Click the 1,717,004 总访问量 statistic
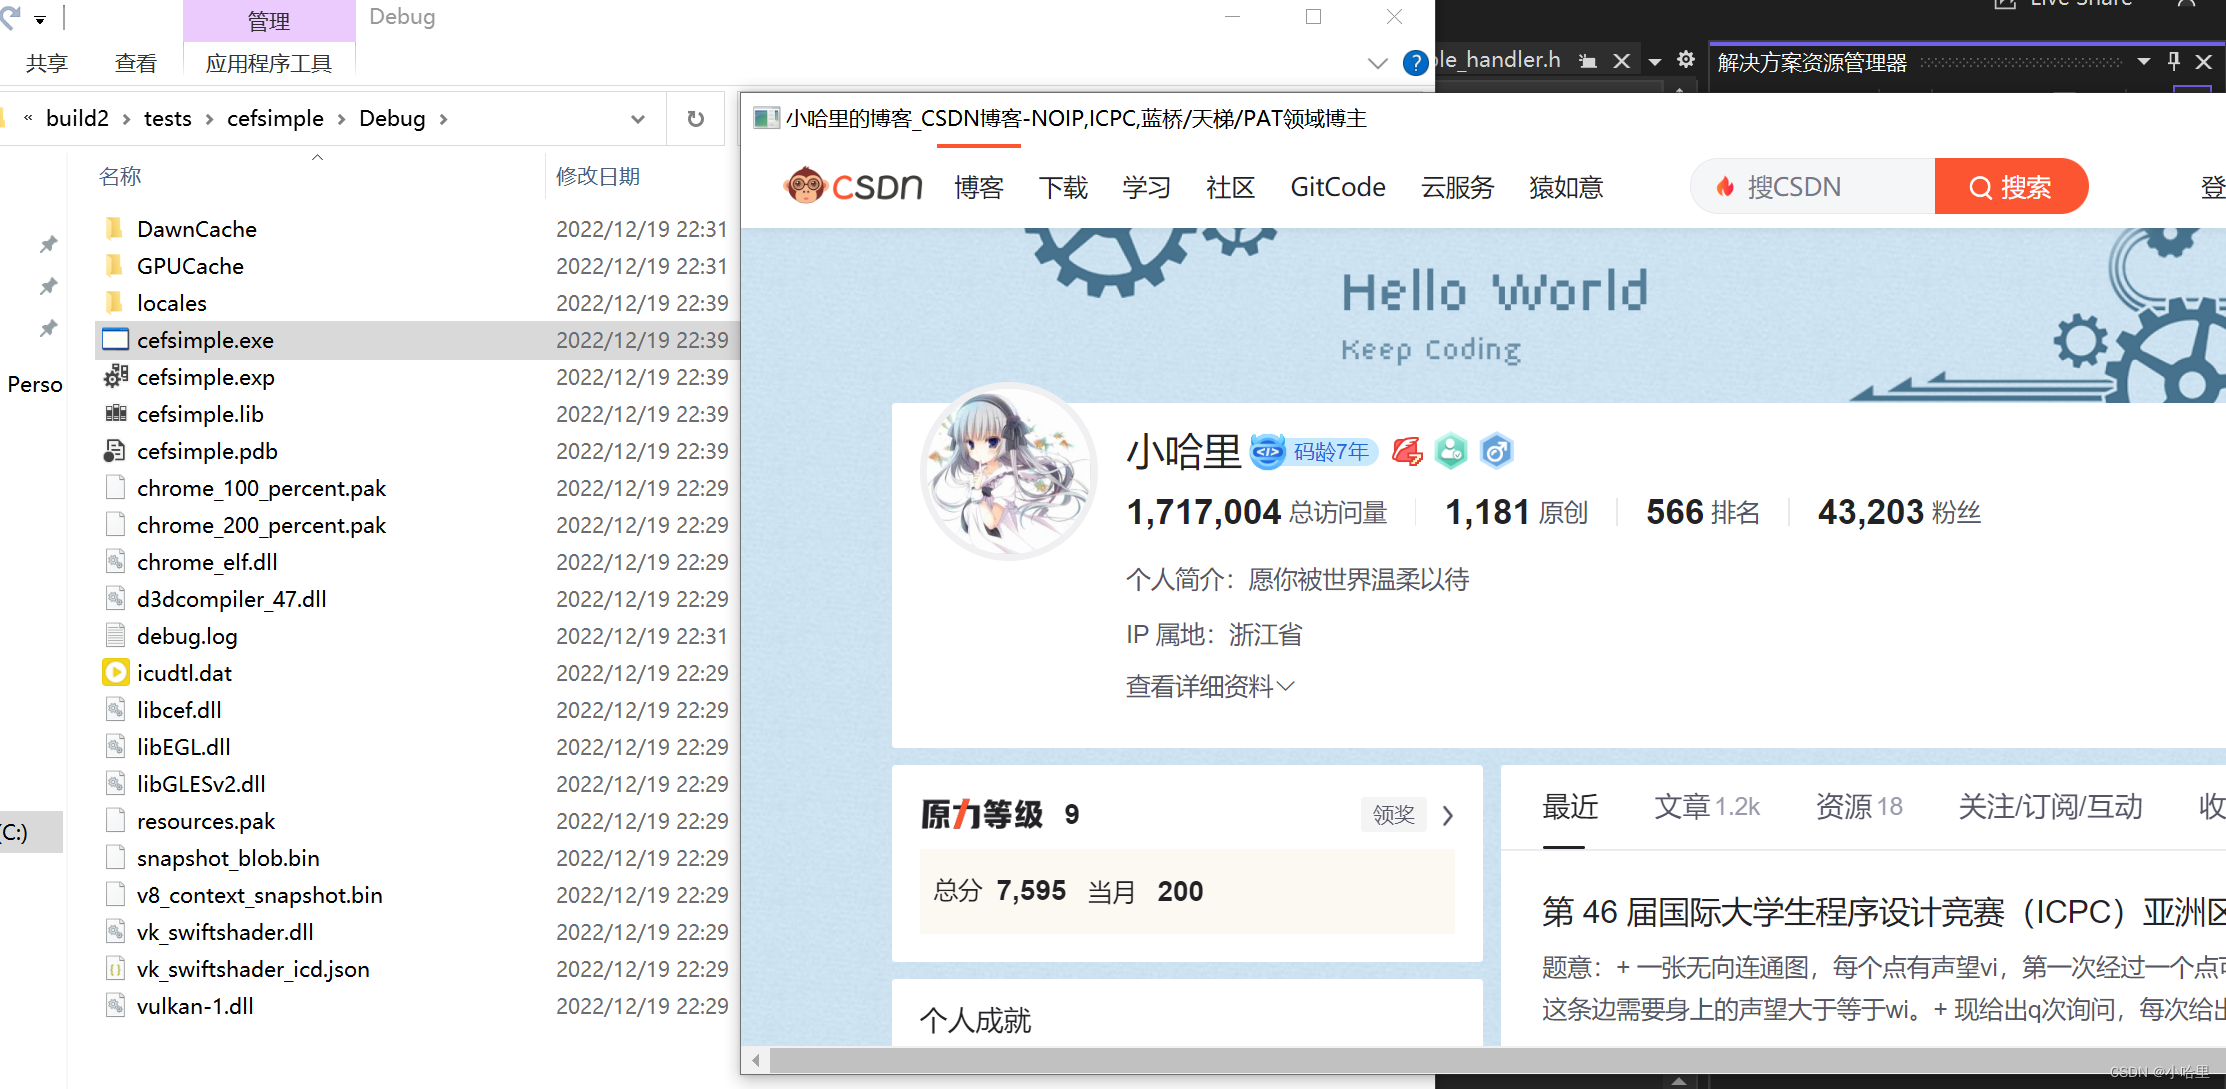The height and width of the screenshot is (1089, 2226). [x=1257, y=513]
